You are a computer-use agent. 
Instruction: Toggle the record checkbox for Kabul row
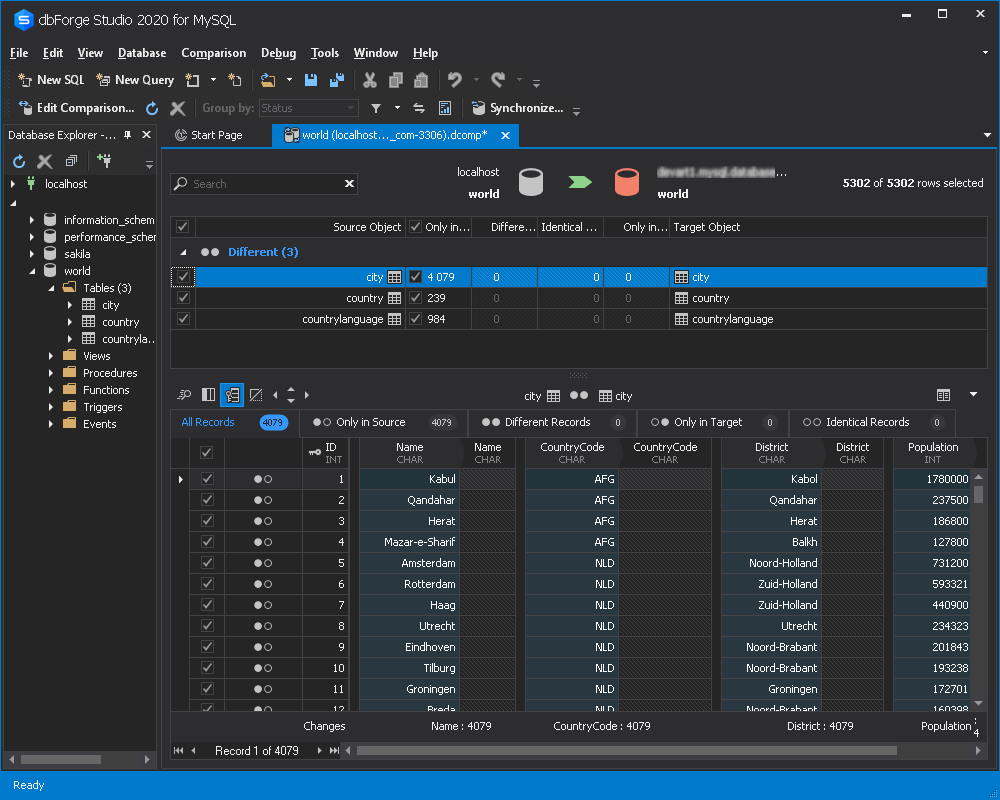(207, 478)
